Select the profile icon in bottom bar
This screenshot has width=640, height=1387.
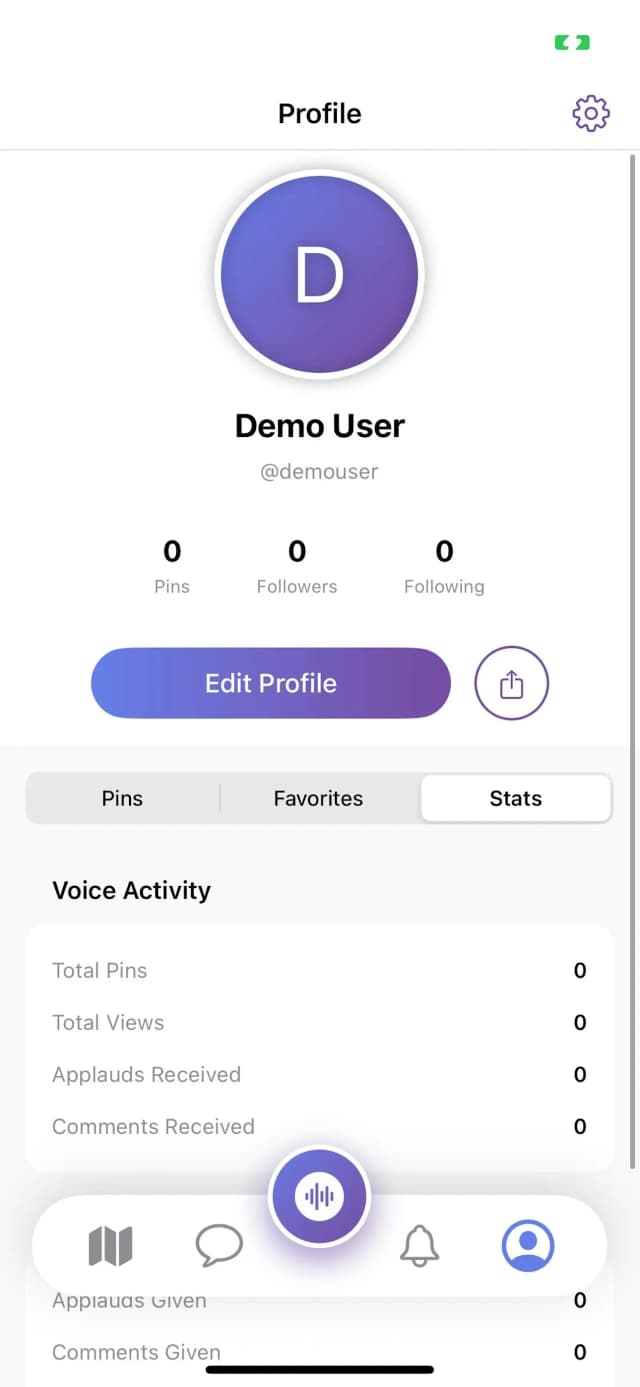point(528,1244)
